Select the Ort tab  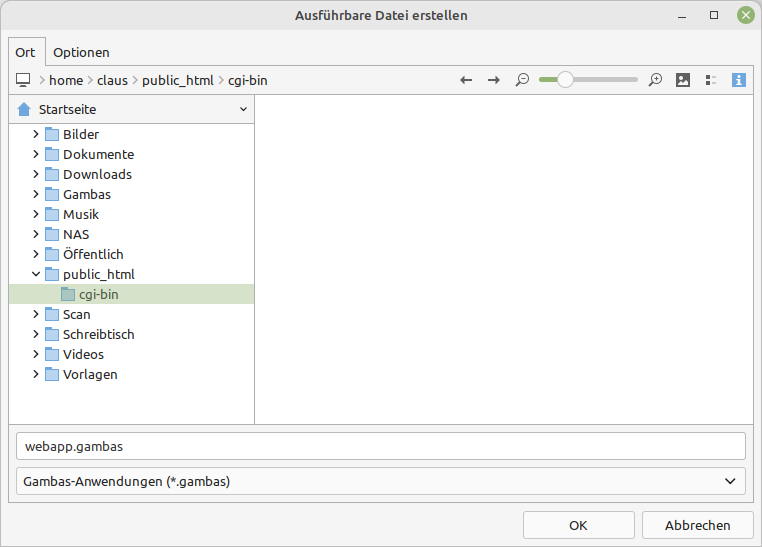pyautogui.click(x=25, y=52)
